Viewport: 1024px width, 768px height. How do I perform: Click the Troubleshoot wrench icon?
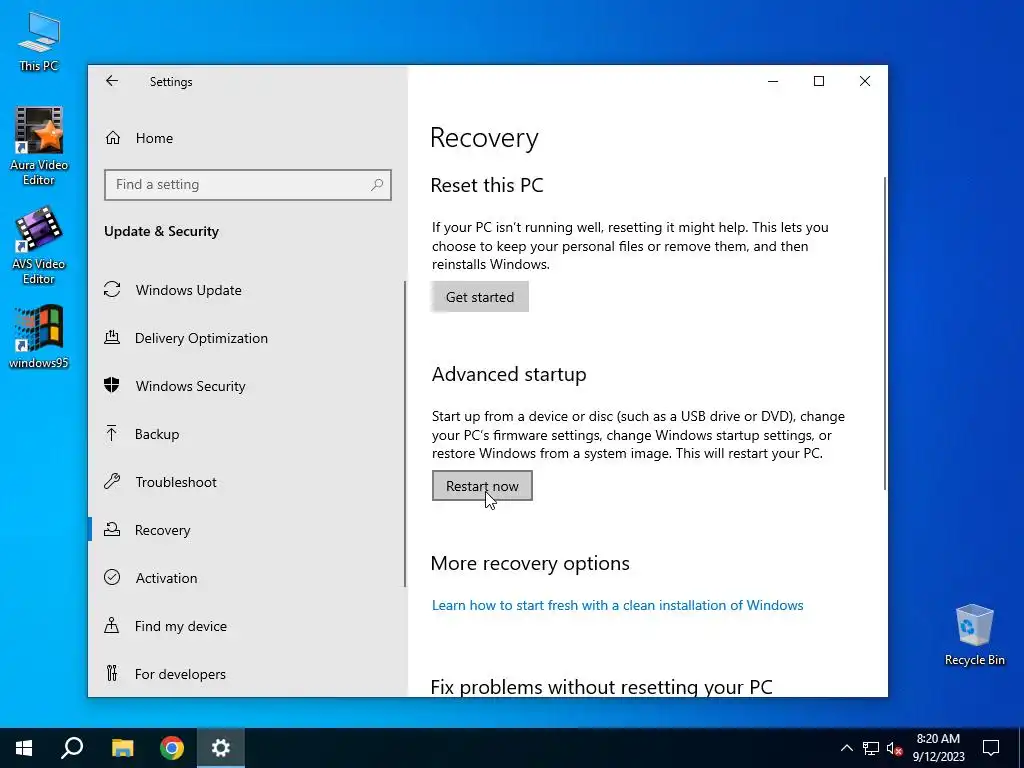click(112, 481)
